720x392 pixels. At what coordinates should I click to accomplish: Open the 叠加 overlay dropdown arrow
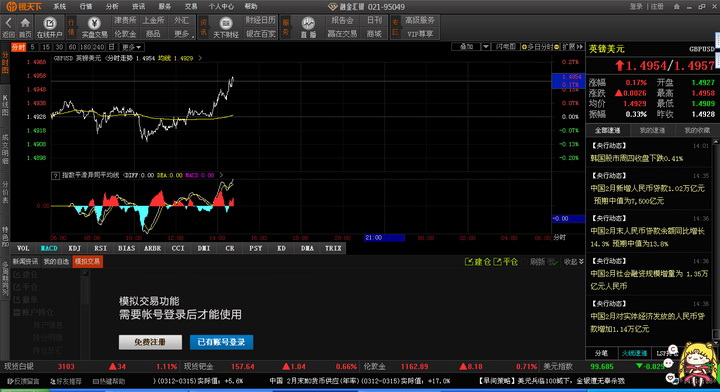coord(485,47)
